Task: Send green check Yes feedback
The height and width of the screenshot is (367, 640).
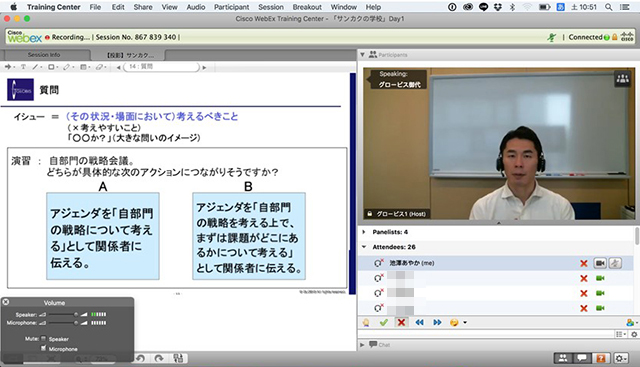Action: pyautogui.click(x=384, y=323)
